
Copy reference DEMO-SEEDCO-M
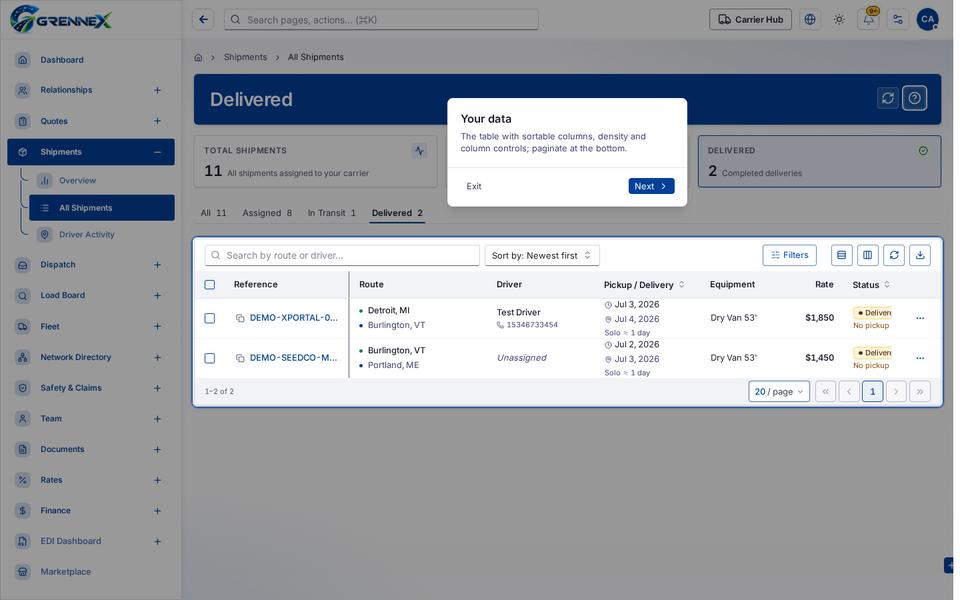tap(240, 358)
